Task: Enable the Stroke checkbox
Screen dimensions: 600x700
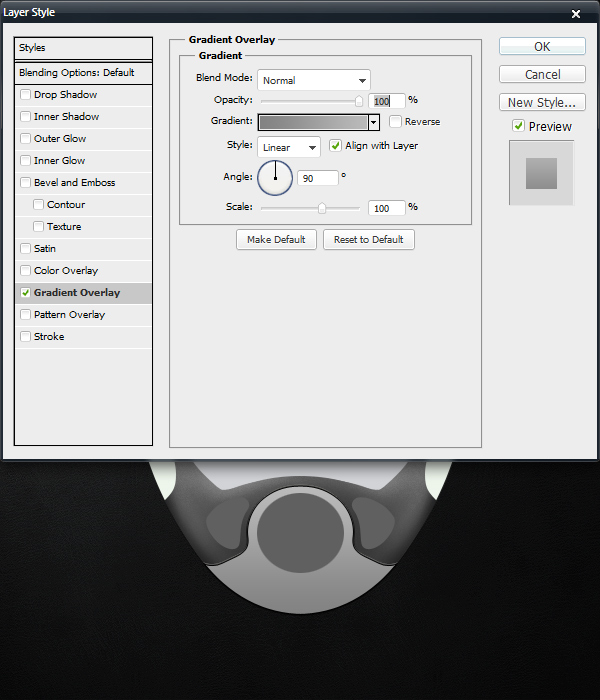Action: pos(25,336)
